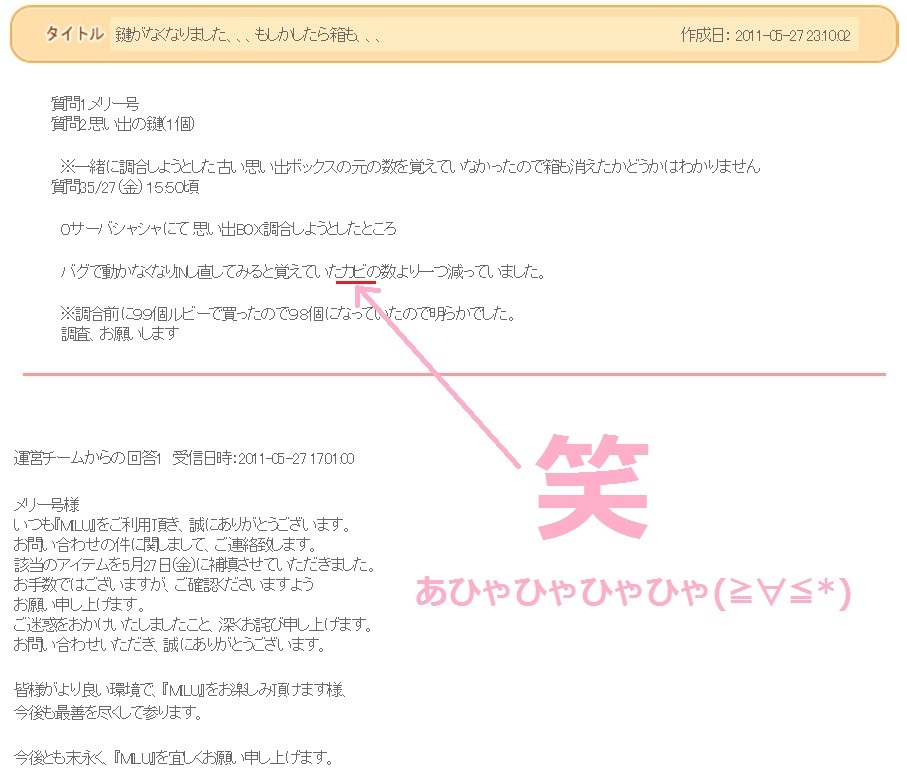
Task: Click the 深くお詫び申し上げます apology line
Action: click(193, 625)
